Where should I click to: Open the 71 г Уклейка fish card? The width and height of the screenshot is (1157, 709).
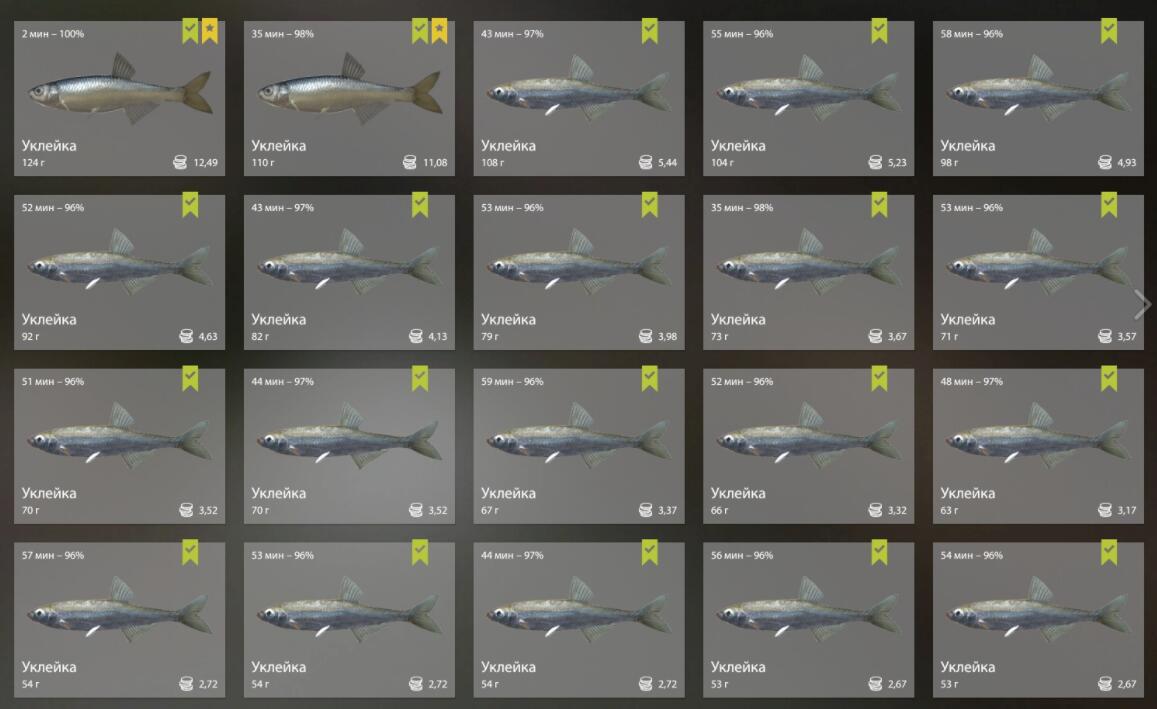(x=1037, y=272)
